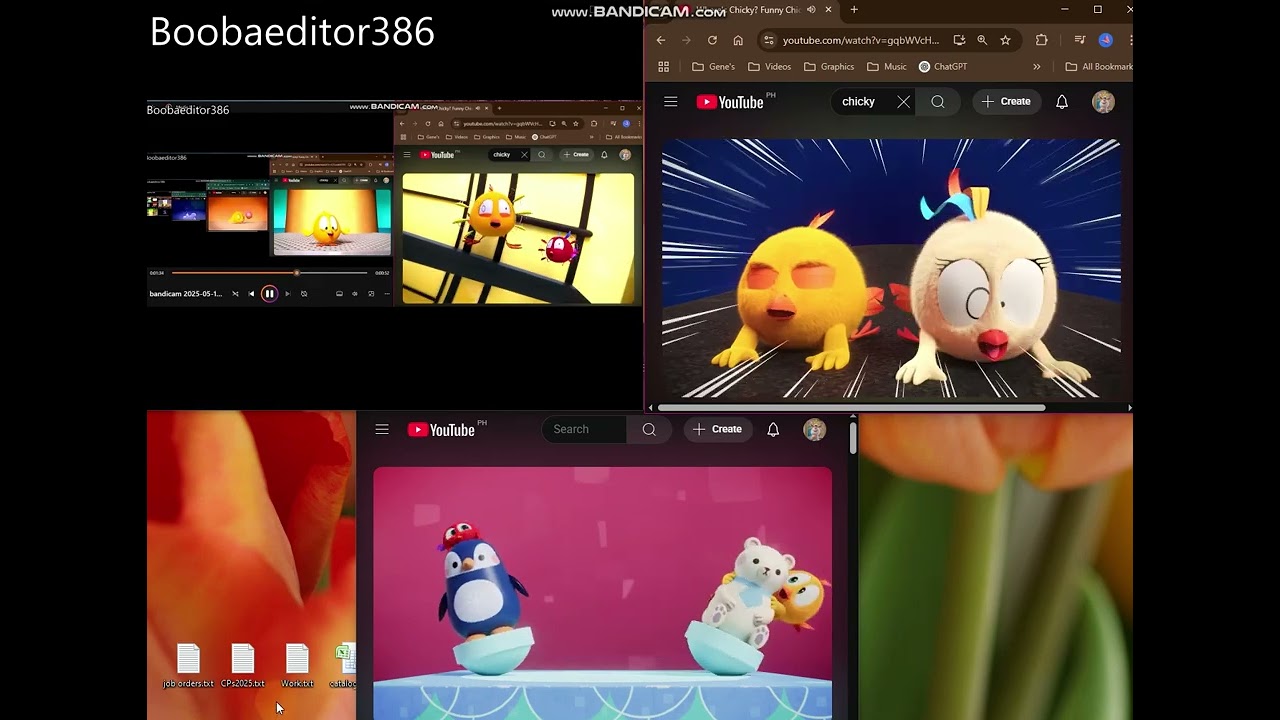Pause playback in the bandicam media player
The image size is (1280, 720).
pyautogui.click(x=269, y=294)
